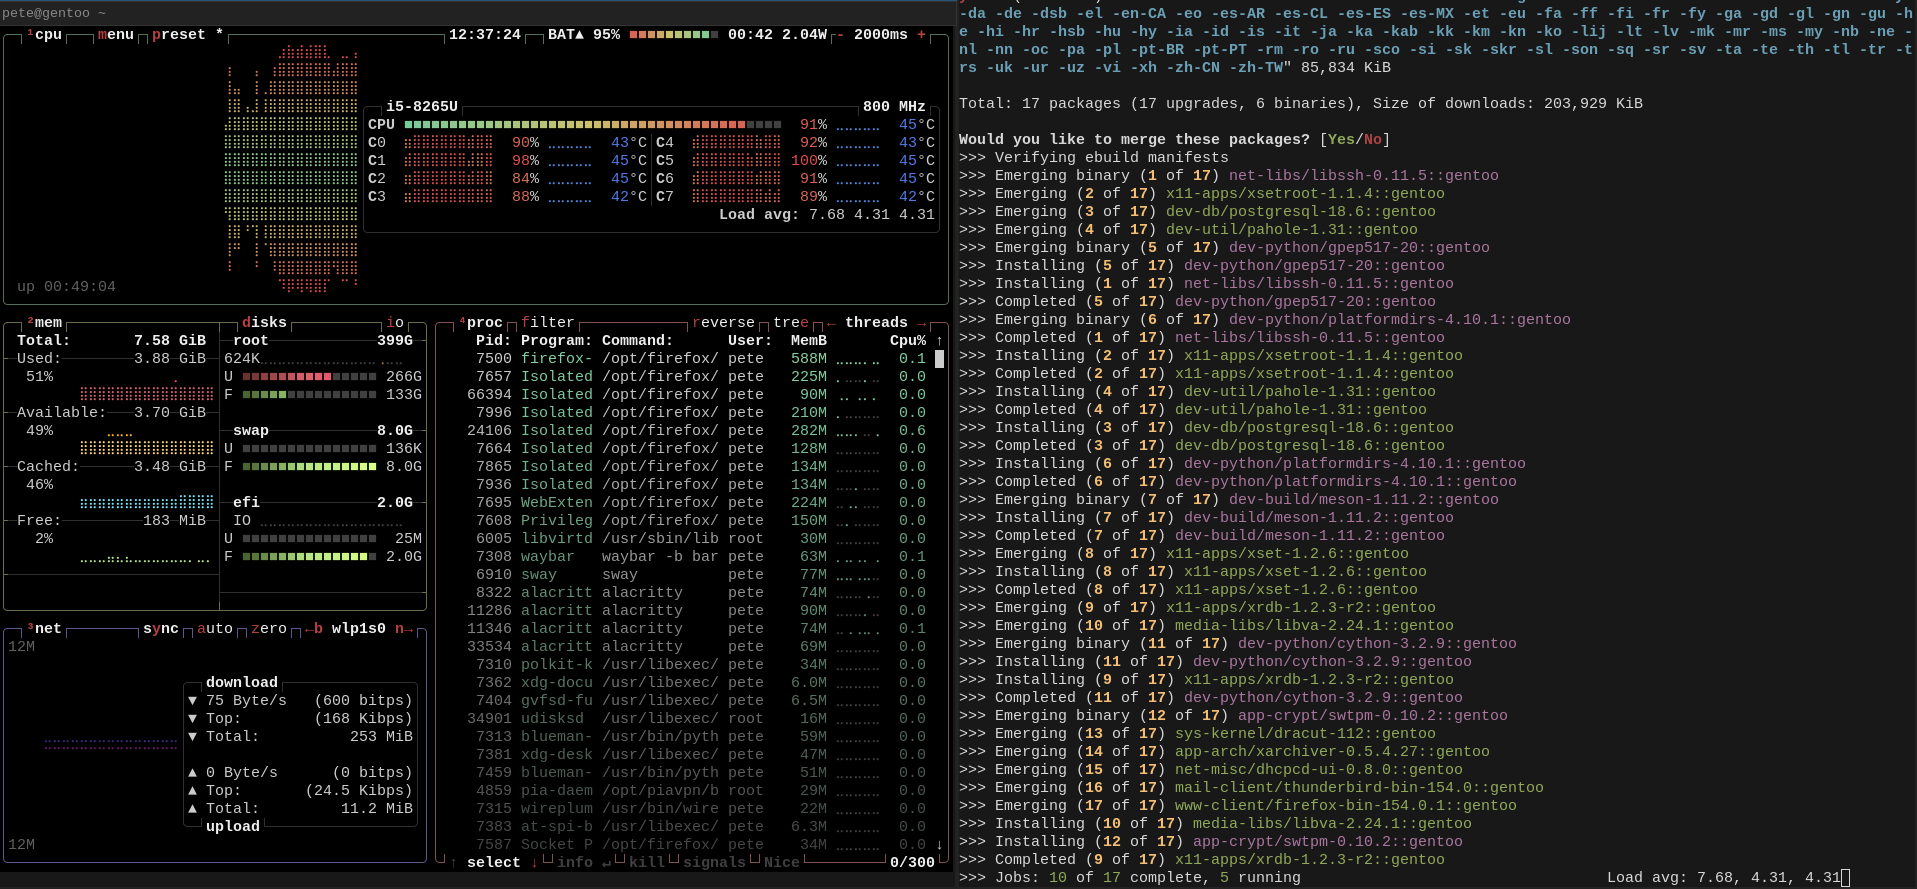Click Jobs: 10 of 17 complete status line

point(1130,878)
